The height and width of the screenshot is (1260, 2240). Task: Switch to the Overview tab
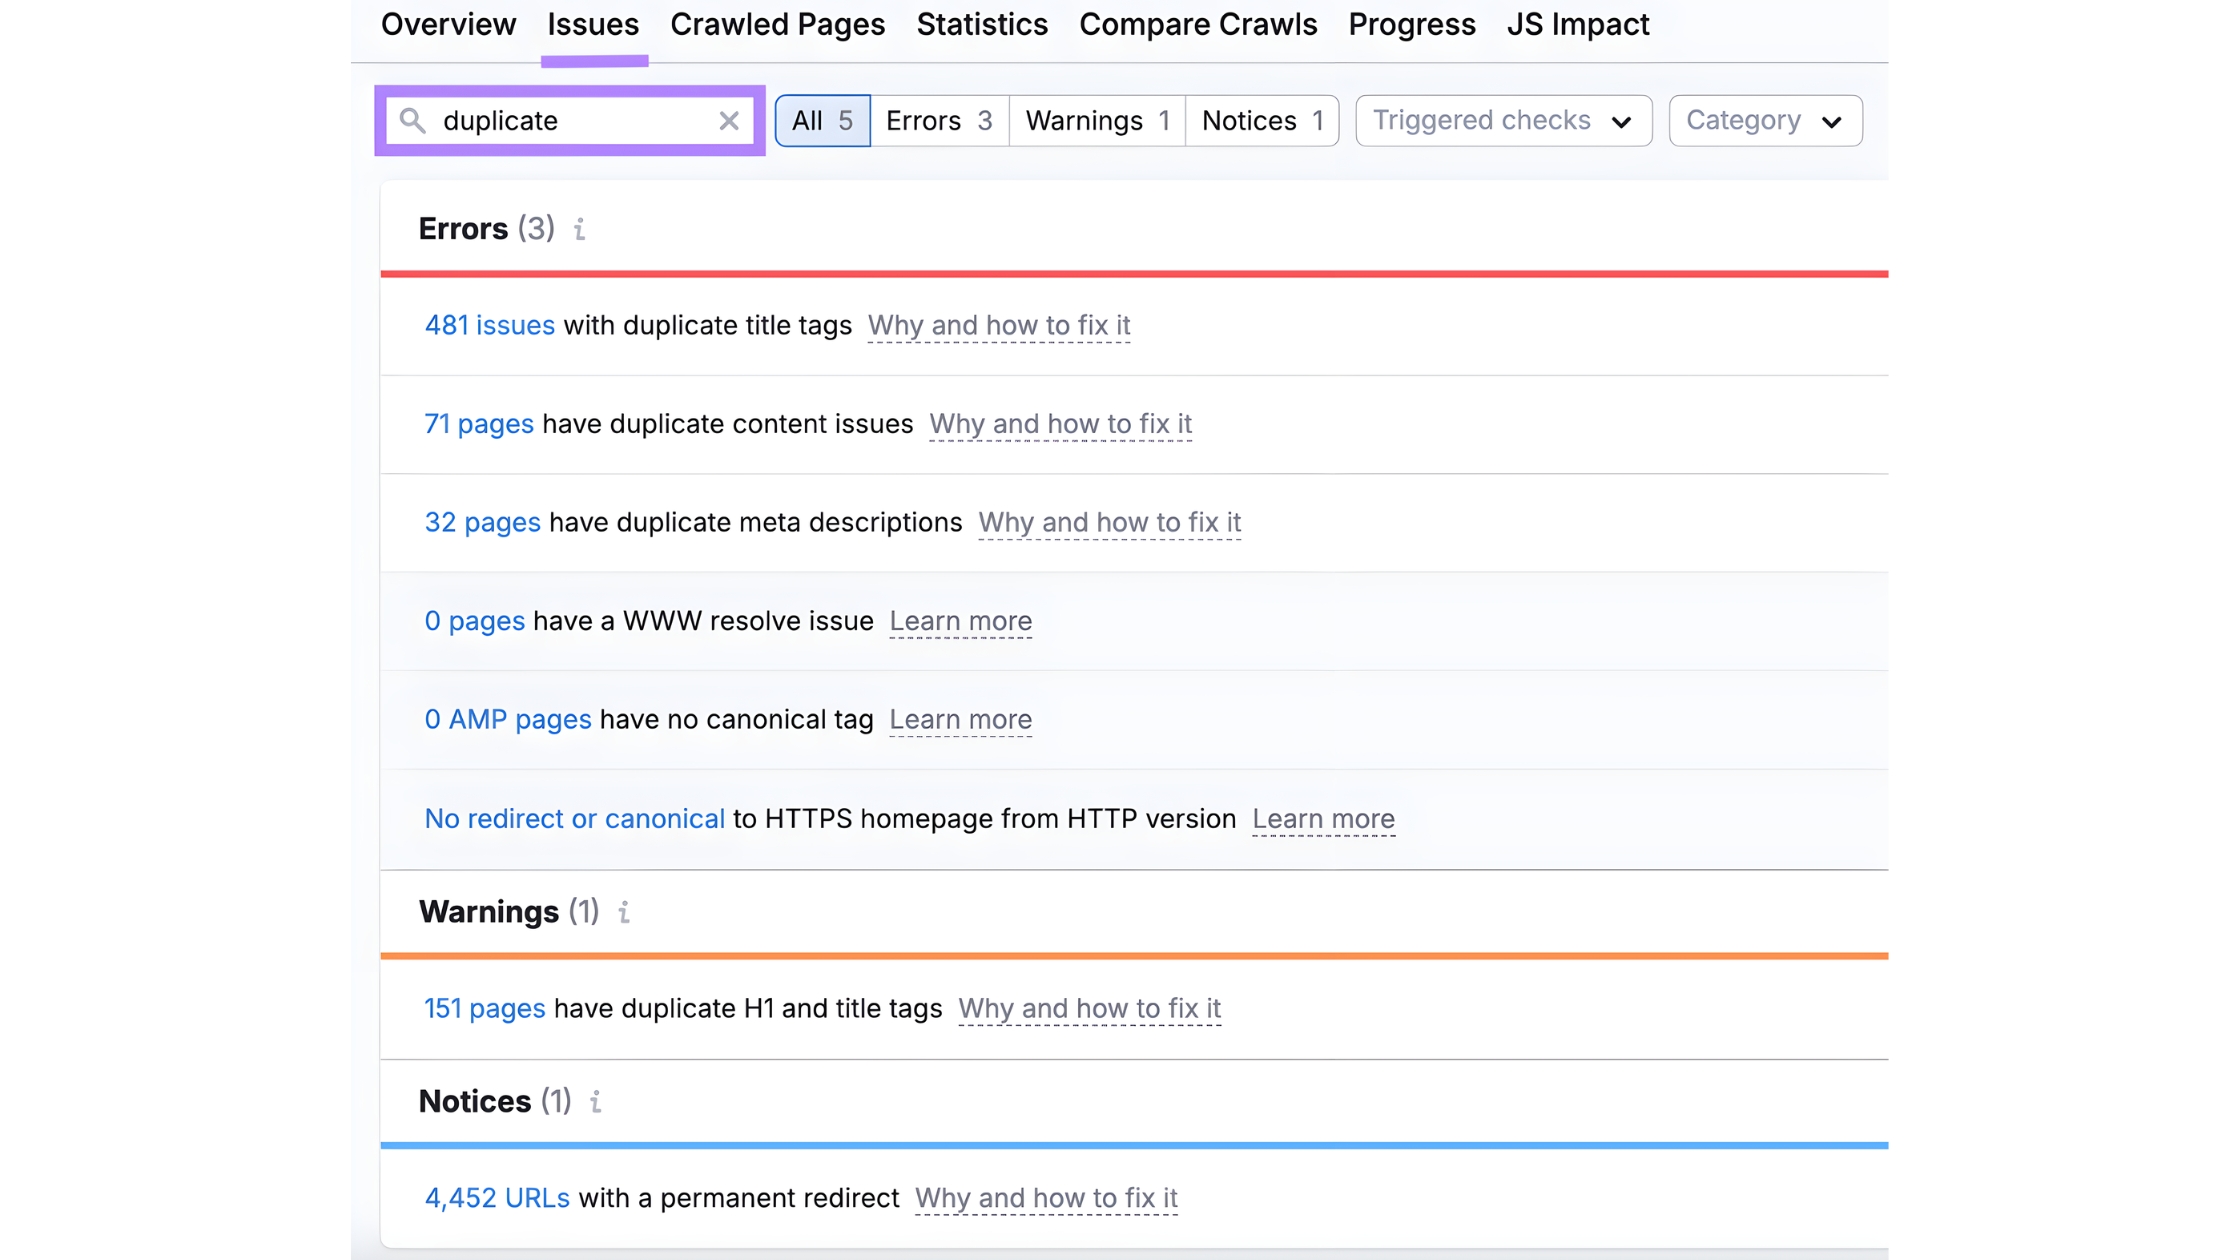click(x=448, y=24)
